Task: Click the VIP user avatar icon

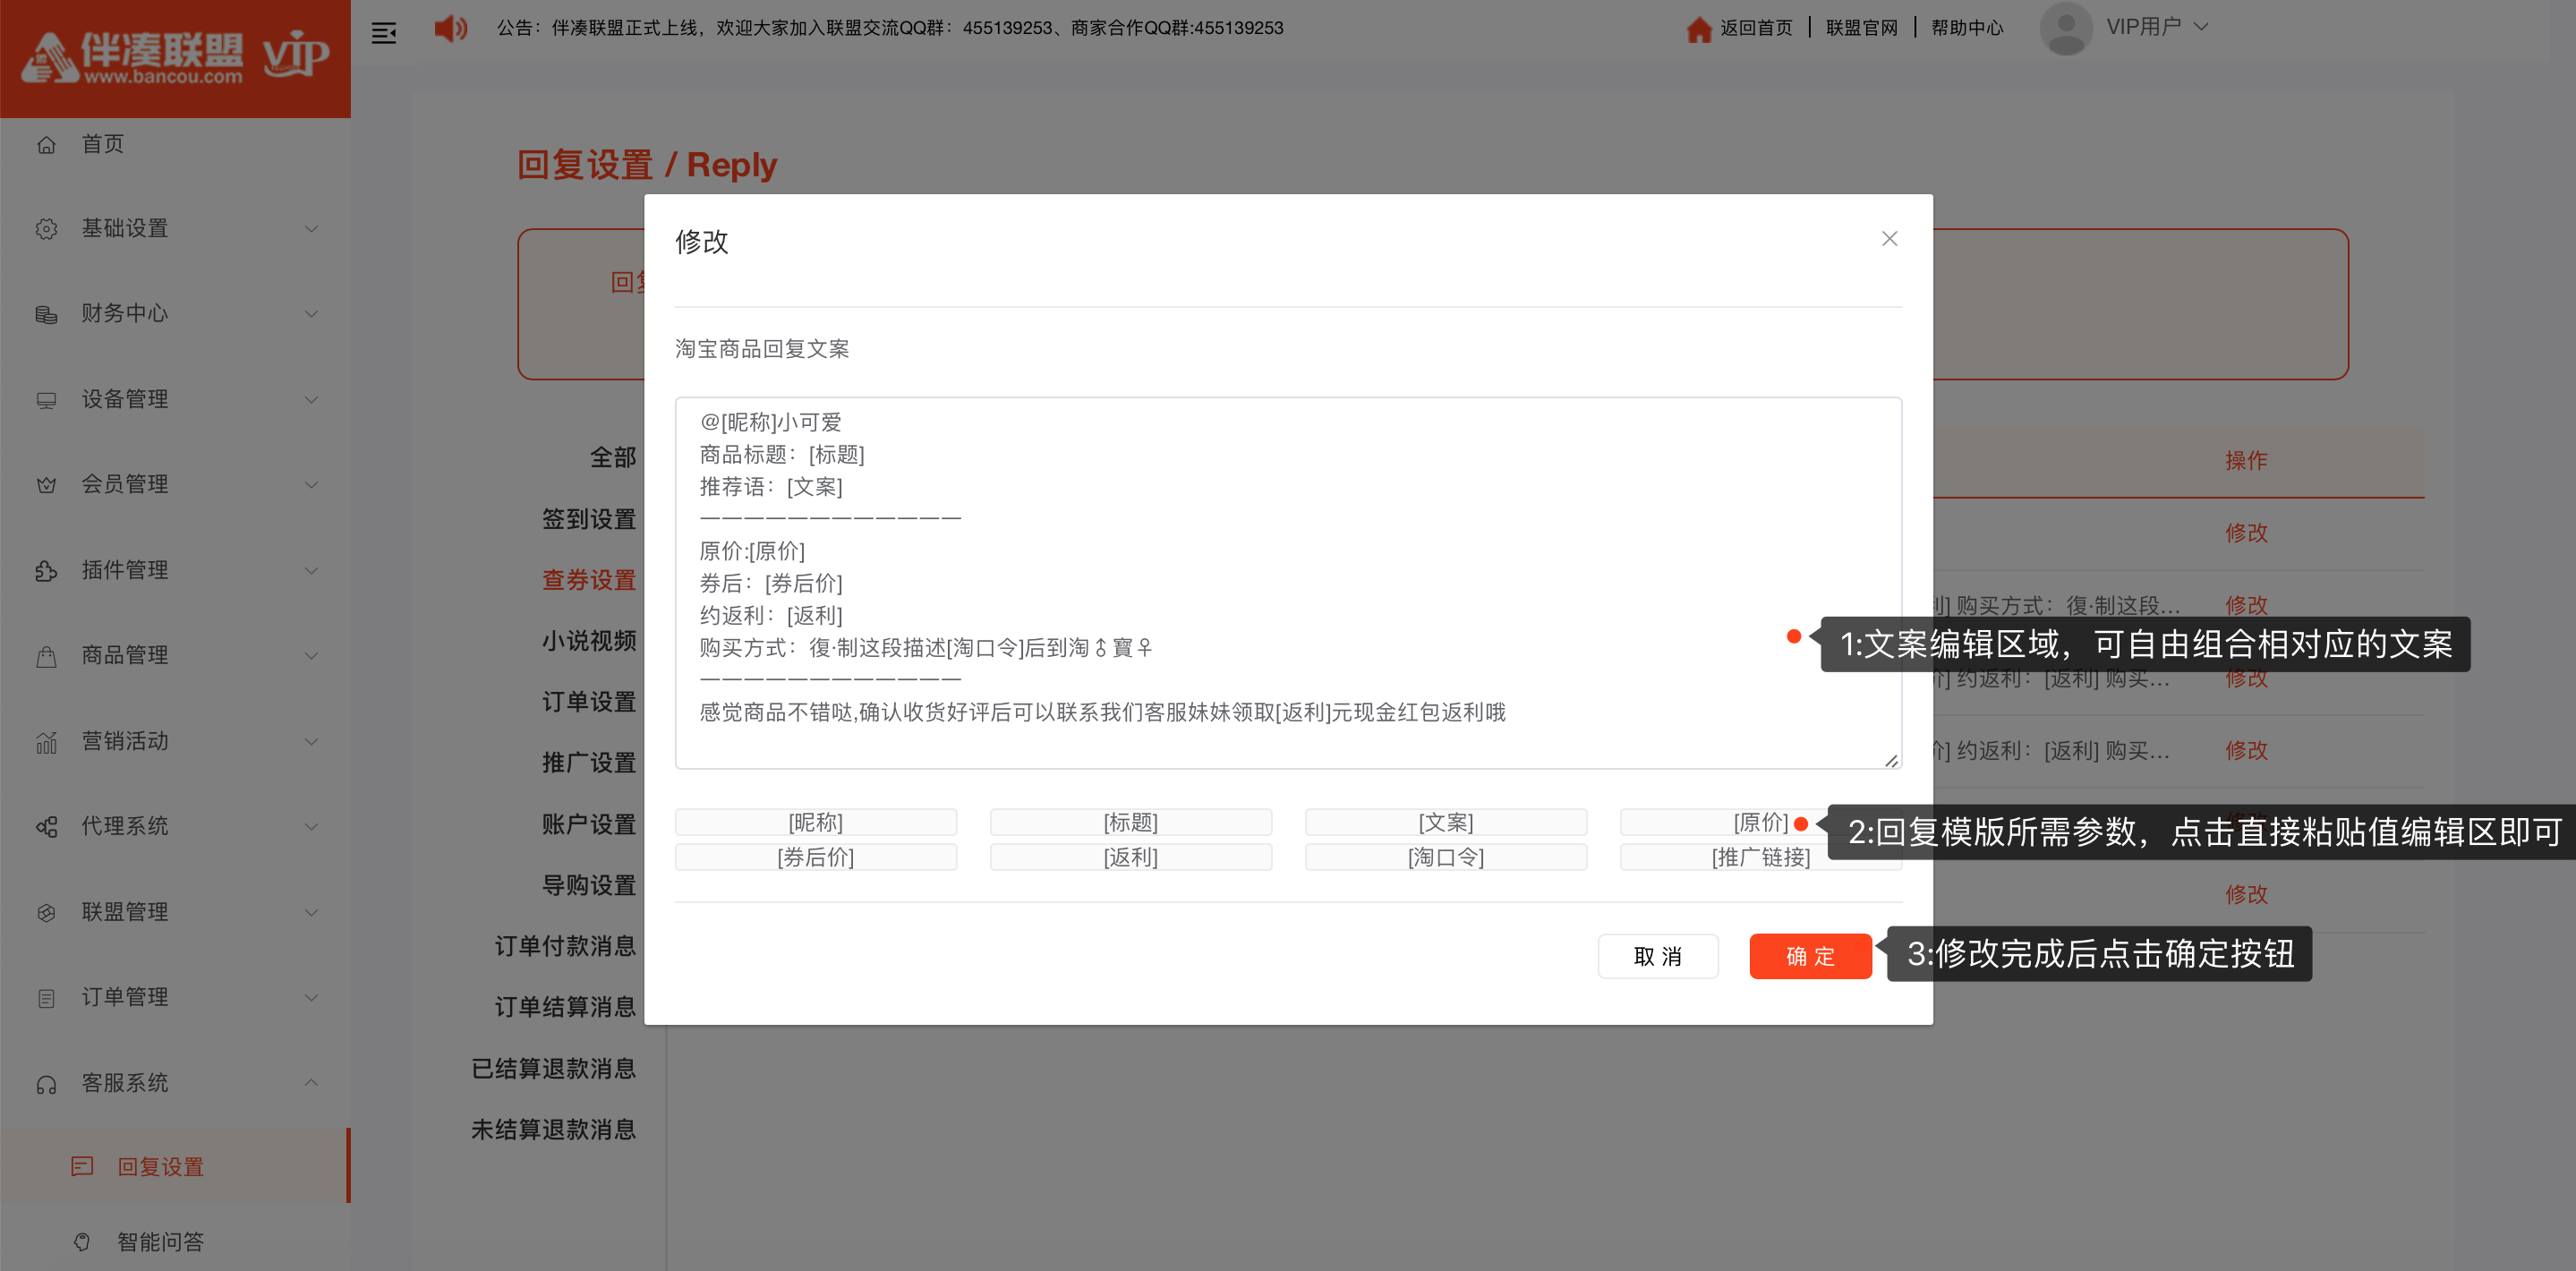Action: (x=2066, y=28)
